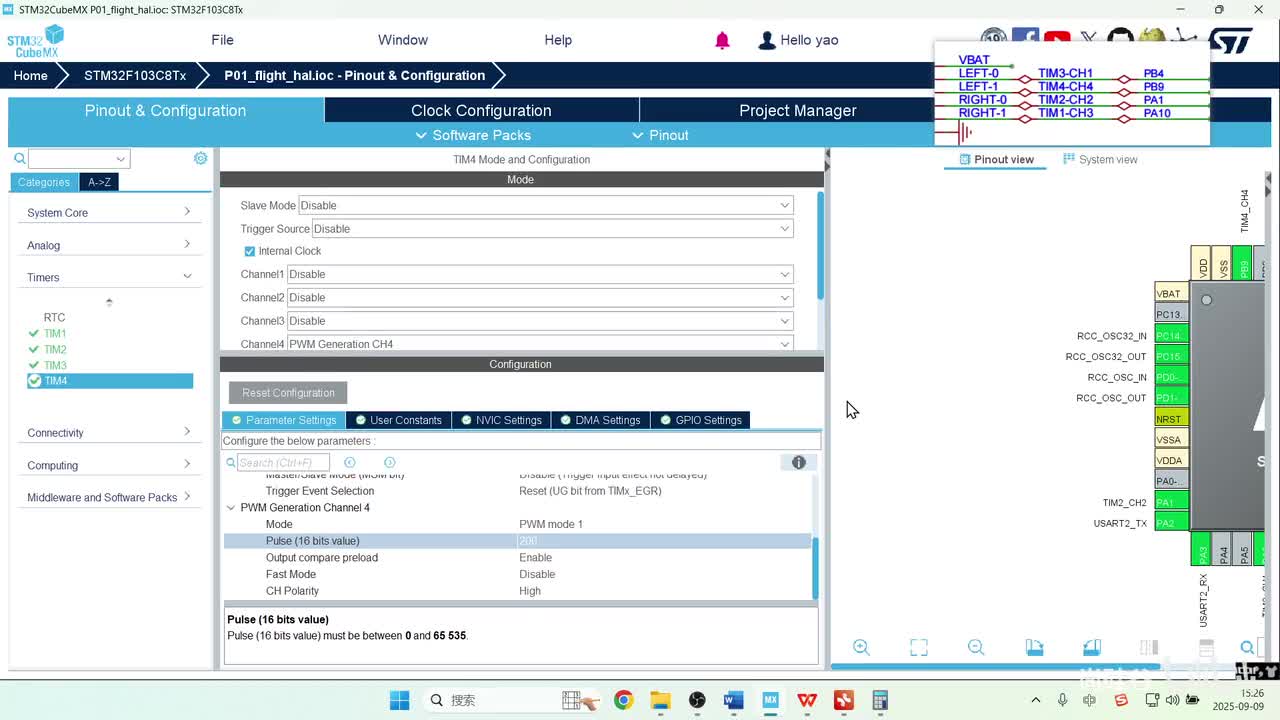The height and width of the screenshot is (720, 1280).
Task: Expand the Computing category
Action: (109, 465)
